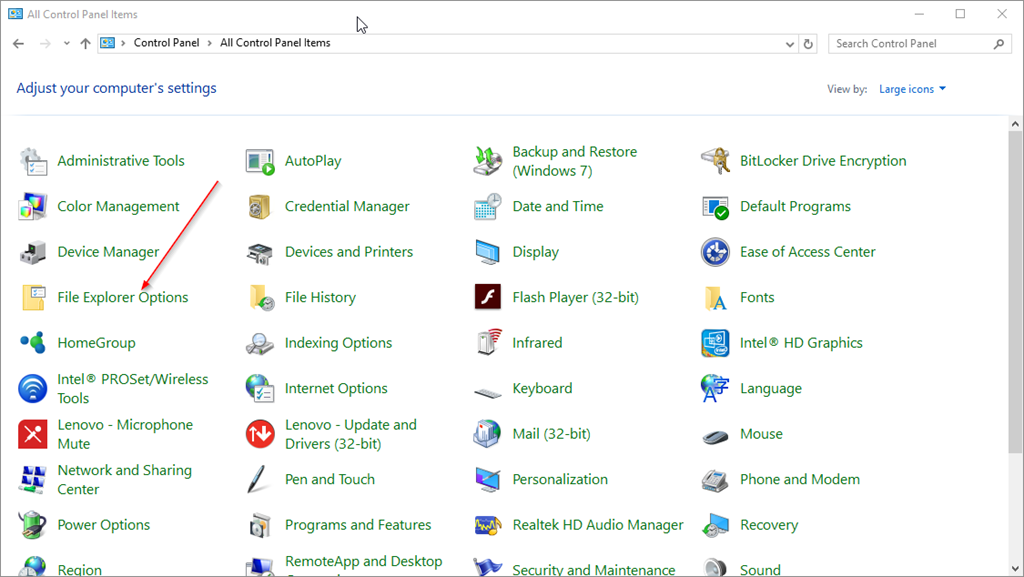The width and height of the screenshot is (1024, 577).
Task: Open the Lenovo Microphone Mute icon
Action: 33,434
